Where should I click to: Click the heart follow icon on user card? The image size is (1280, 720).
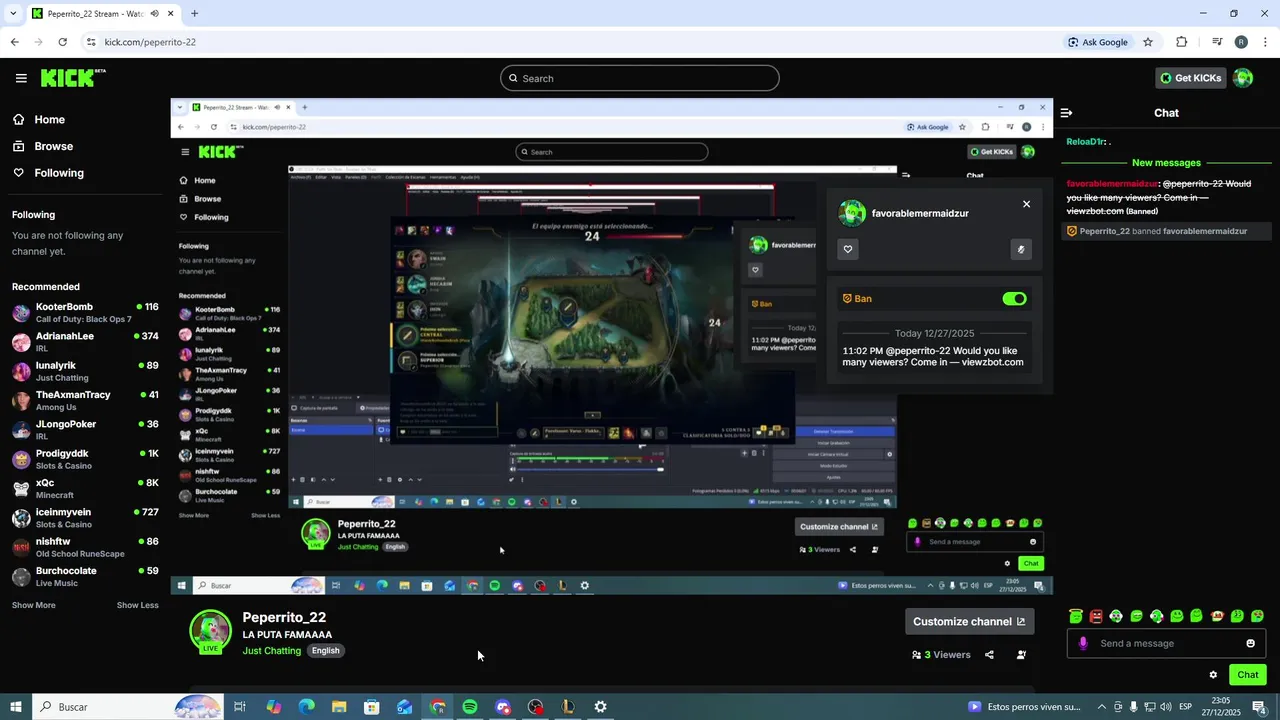pyautogui.click(x=848, y=249)
